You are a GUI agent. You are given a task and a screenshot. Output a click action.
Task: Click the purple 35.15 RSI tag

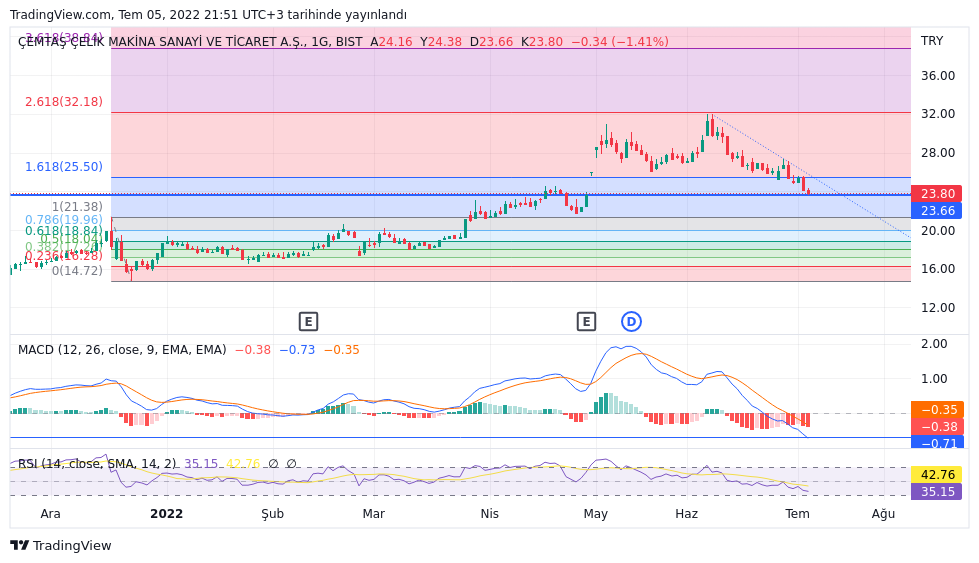click(x=937, y=491)
